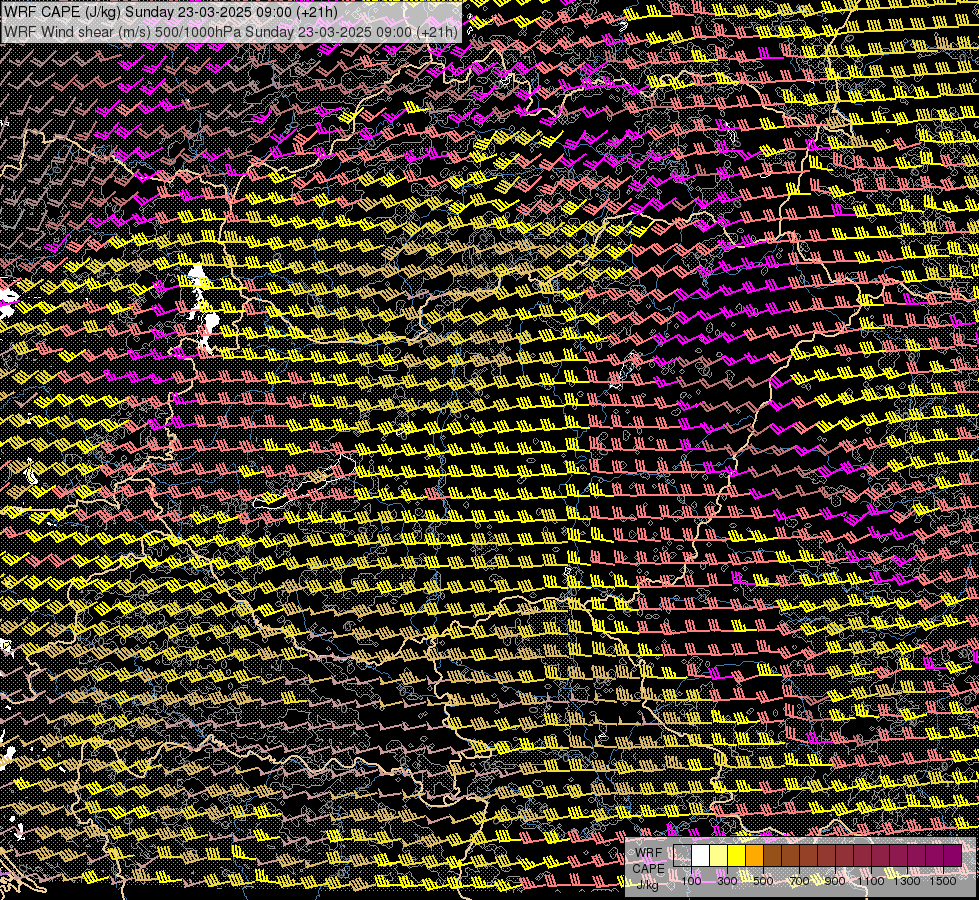The image size is (979, 900).
Task: Select the white swatch in the CAPE legend
Action: [x=701, y=855]
